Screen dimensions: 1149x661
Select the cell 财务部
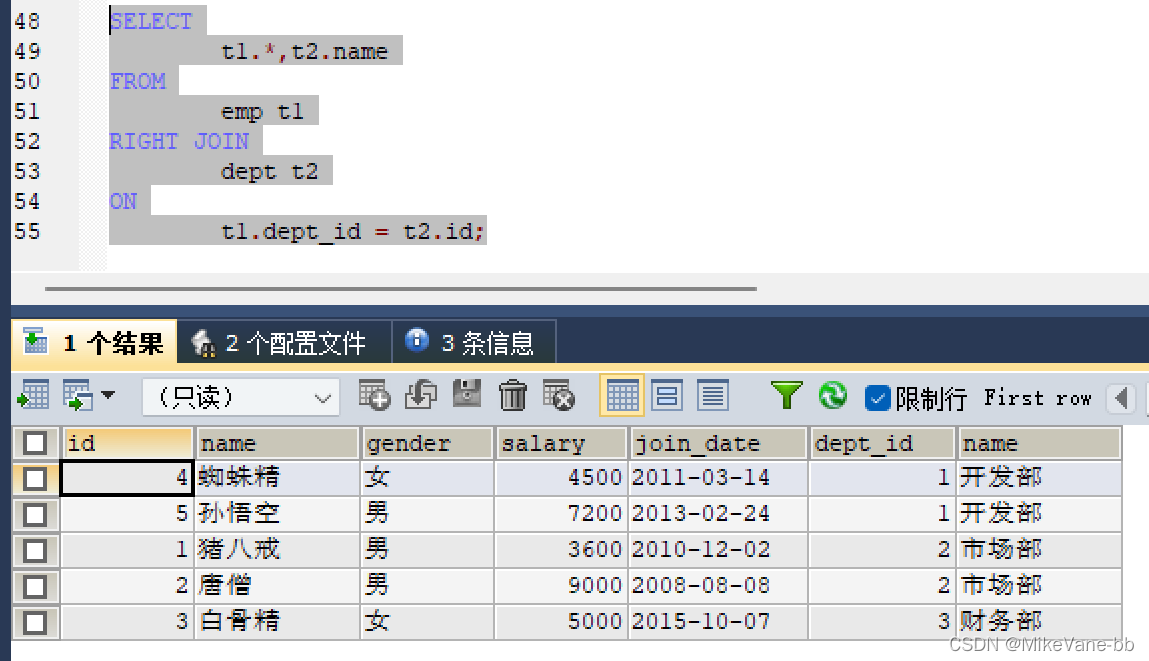[1039, 621]
